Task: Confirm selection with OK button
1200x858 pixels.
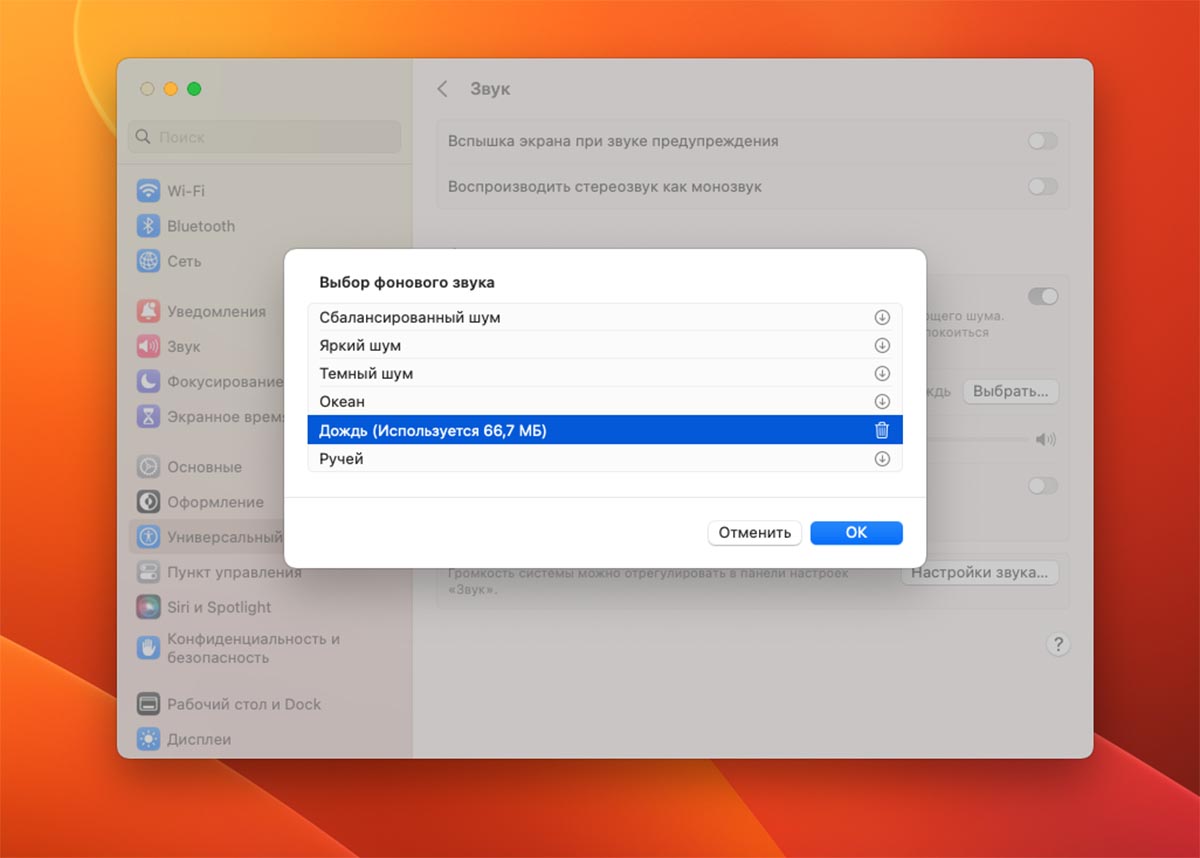Action: [x=856, y=532]
